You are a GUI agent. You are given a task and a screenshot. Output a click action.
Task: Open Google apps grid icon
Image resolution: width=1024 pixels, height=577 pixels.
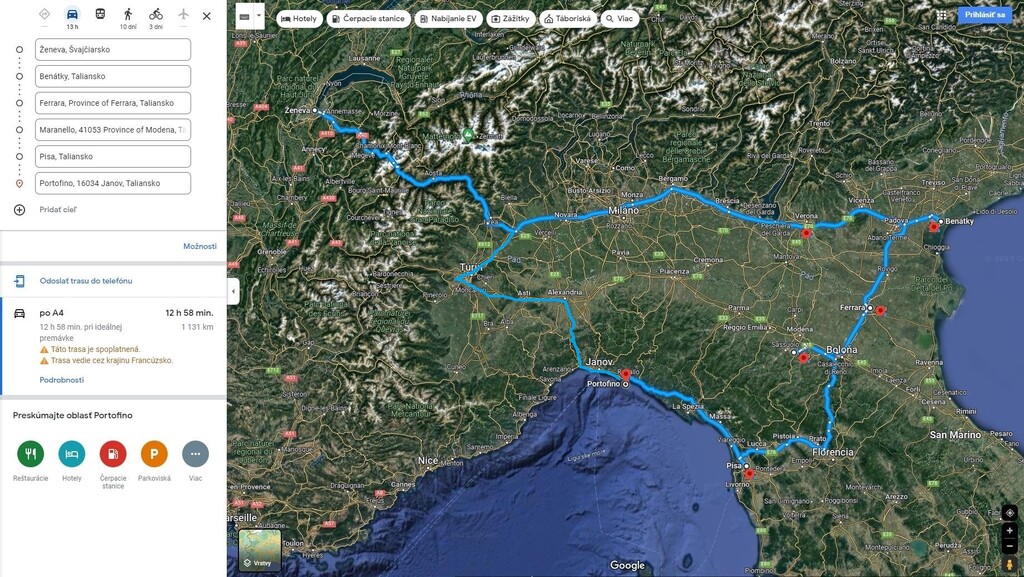pyautogui.click(x=941, y=15)
